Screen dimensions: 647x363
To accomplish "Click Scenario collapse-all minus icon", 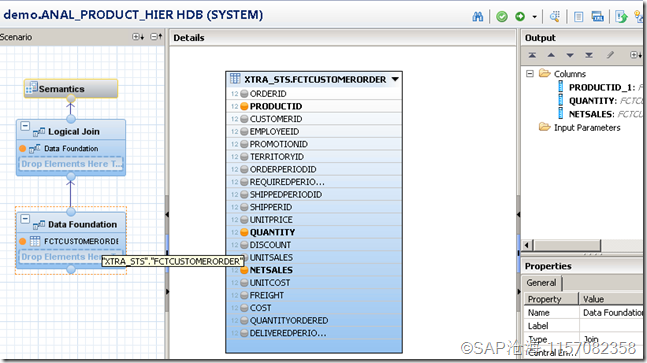I will (156, 37).
